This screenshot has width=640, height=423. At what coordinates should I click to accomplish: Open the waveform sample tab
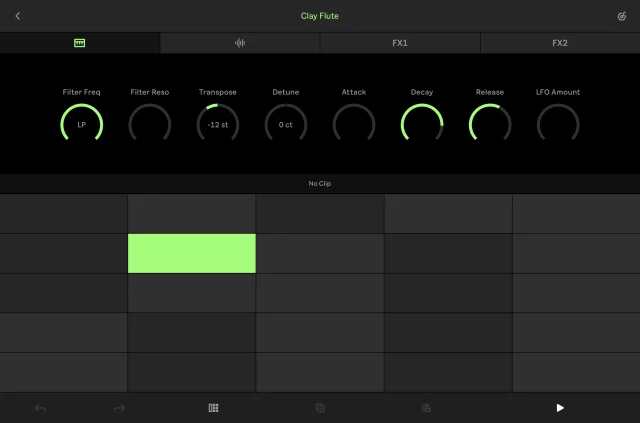(x=240, y=43)
